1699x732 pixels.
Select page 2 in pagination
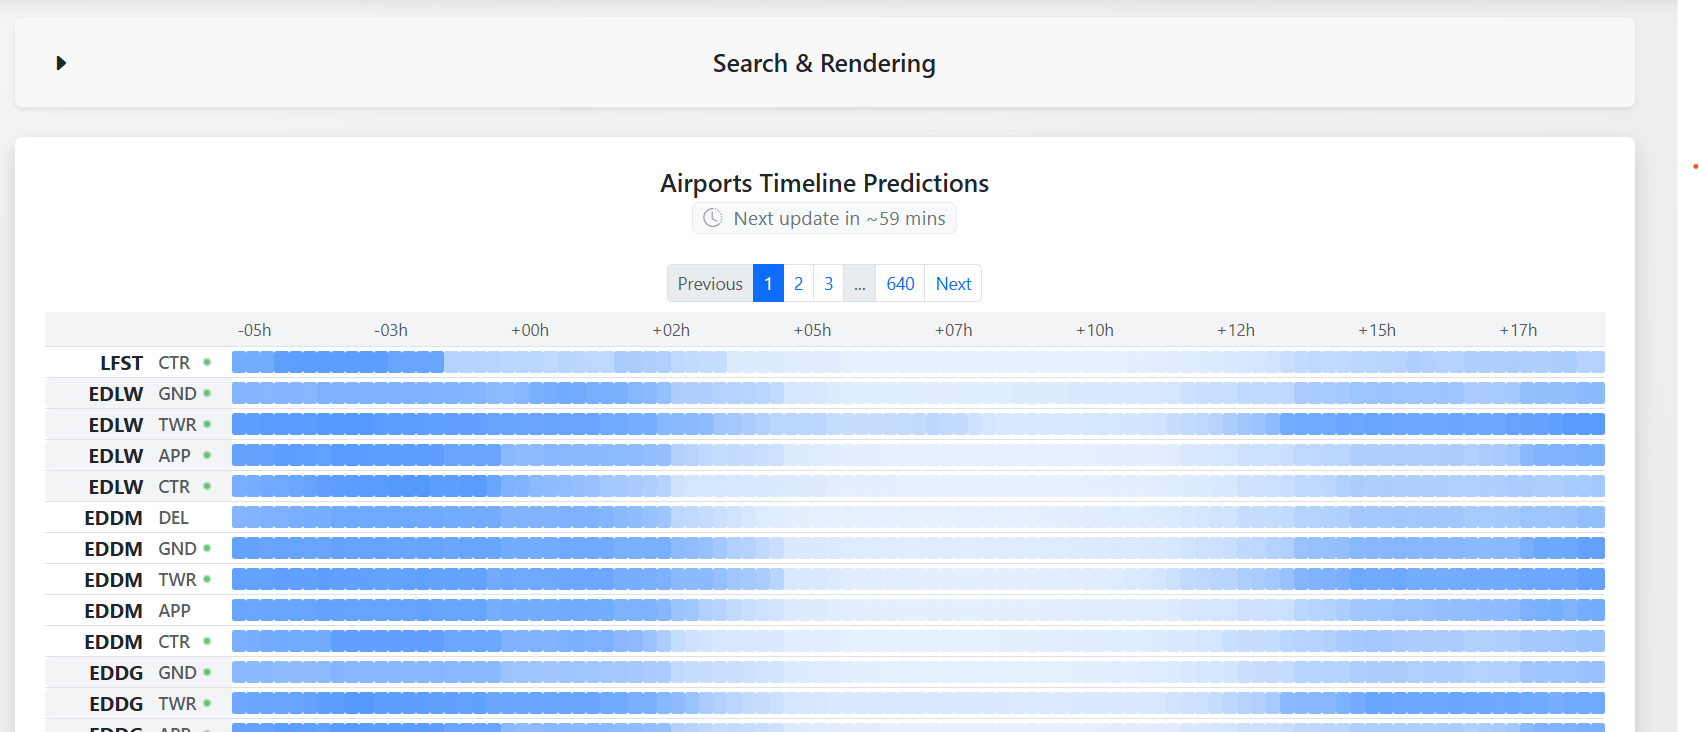point(798,284)
